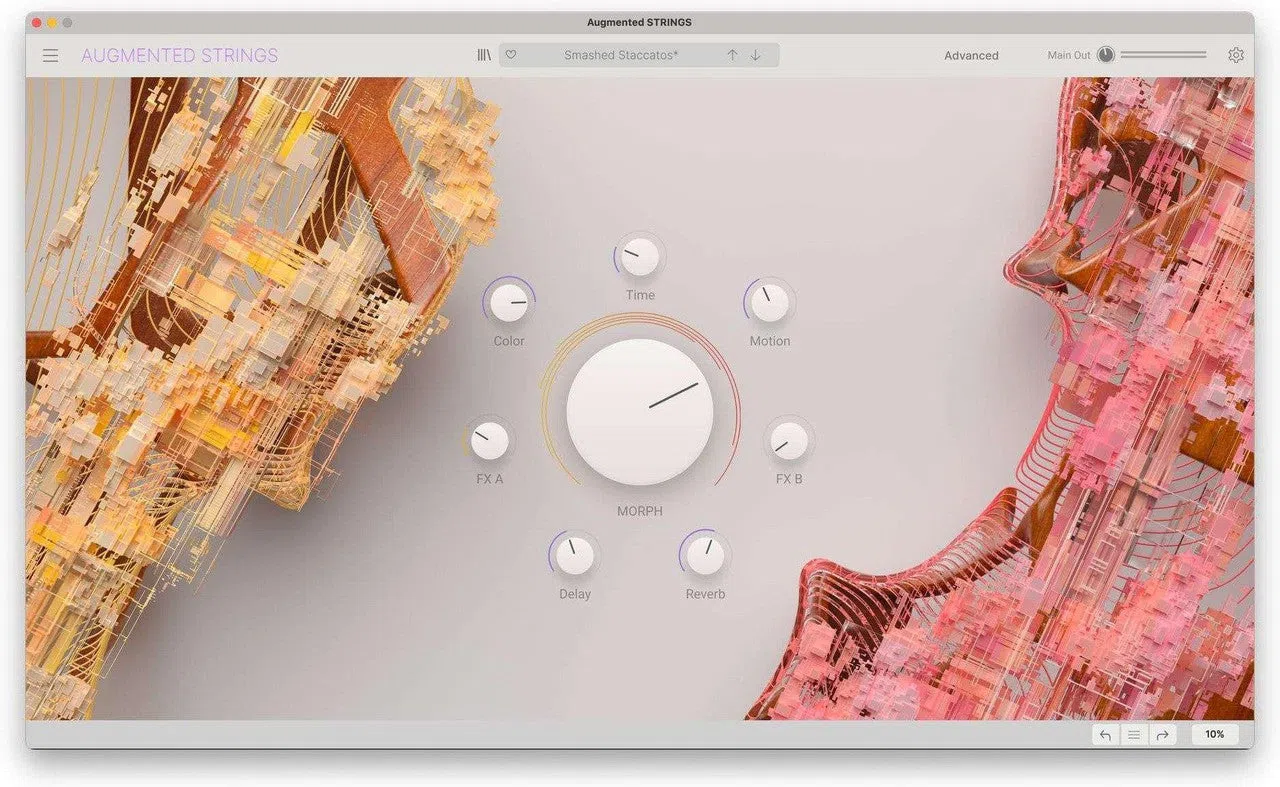Viewport: 1280px width, 787px height.
Task: Favorite the preset with the heart icon
Action: click(x=511, y=55)
